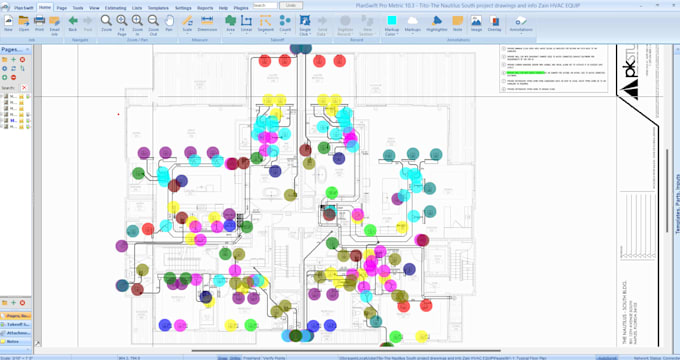The width and height of the screenshot is (680, 360).
Task: Open the Pages panel header dropdown
Action: coord(29,50)
